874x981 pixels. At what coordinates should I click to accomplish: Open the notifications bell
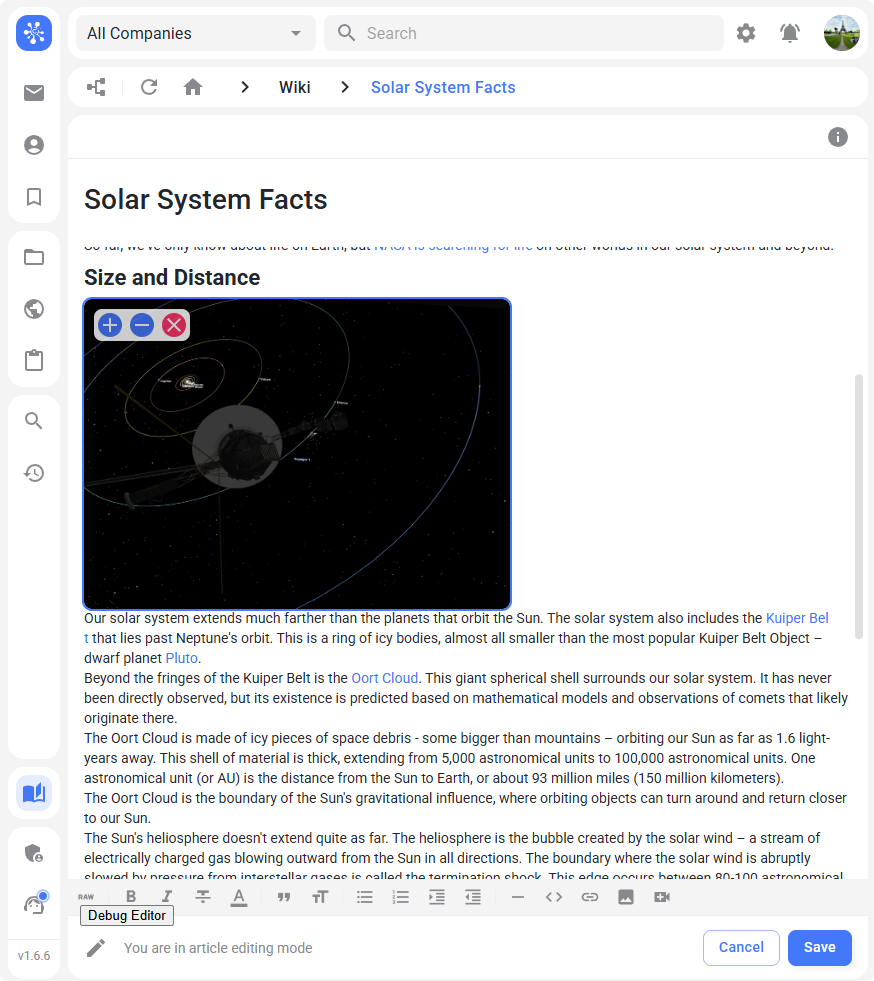pos(790,33)
